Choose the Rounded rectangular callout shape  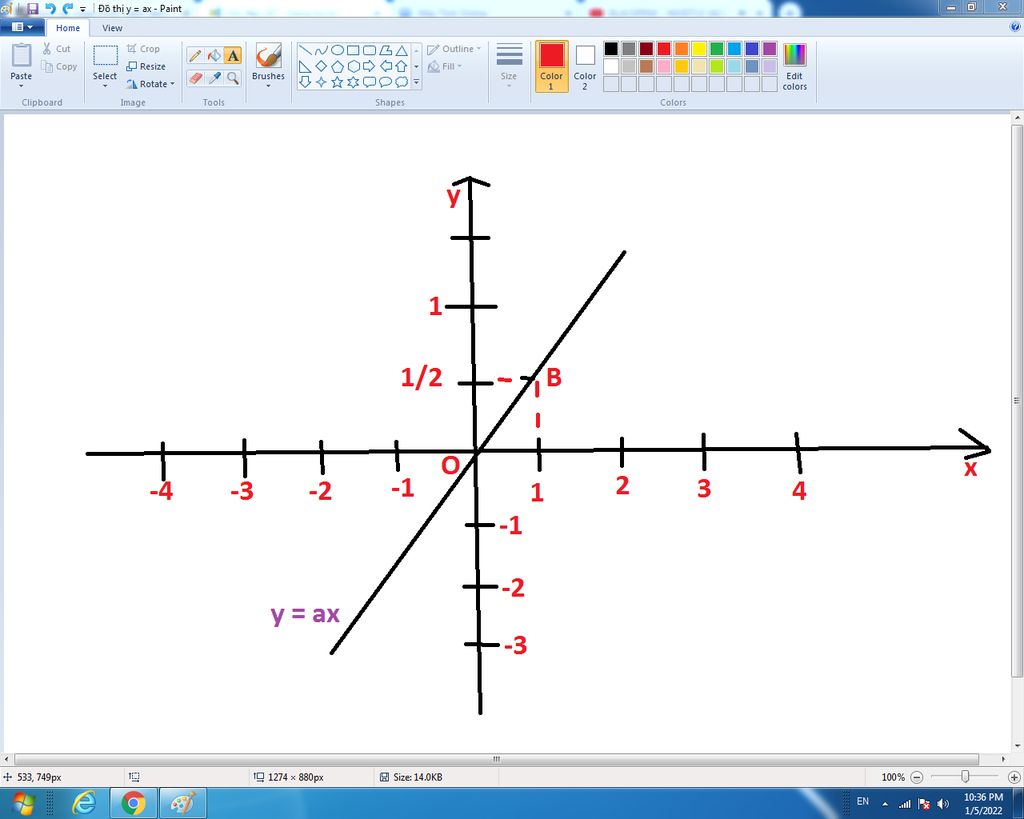pyautogui.click(x=369, y=82)
